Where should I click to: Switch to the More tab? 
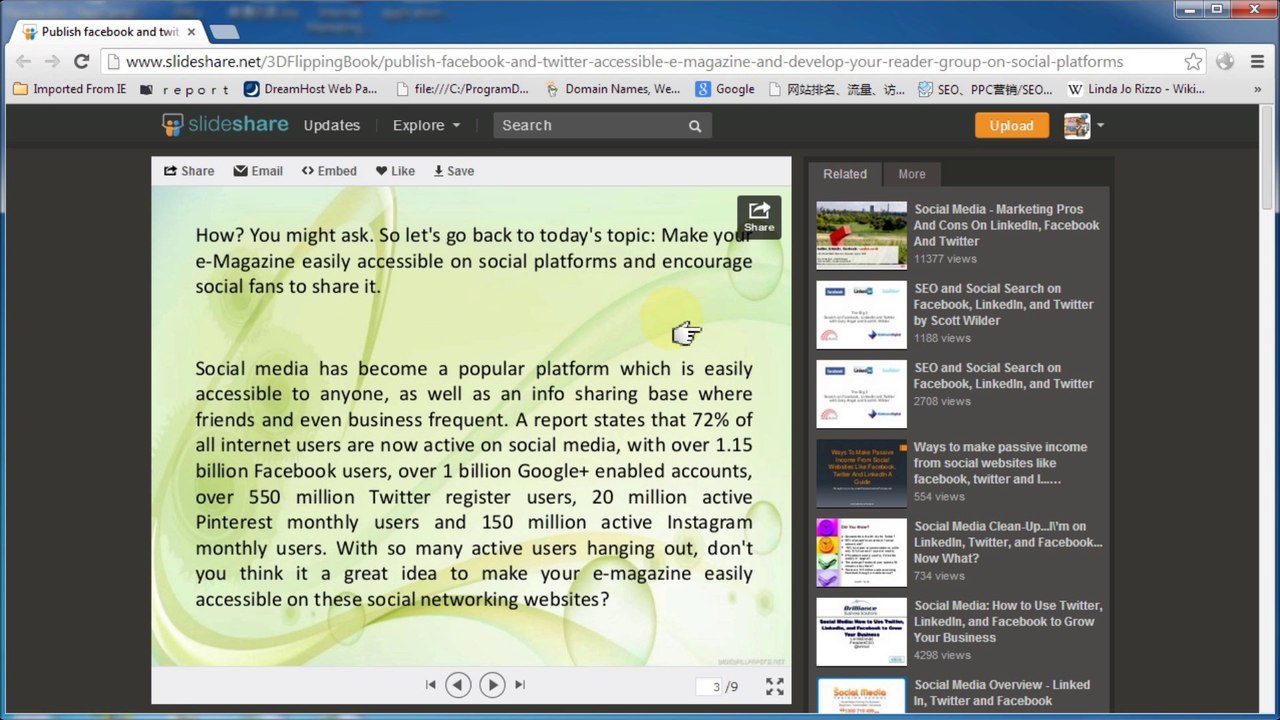(x=912, y=174)
